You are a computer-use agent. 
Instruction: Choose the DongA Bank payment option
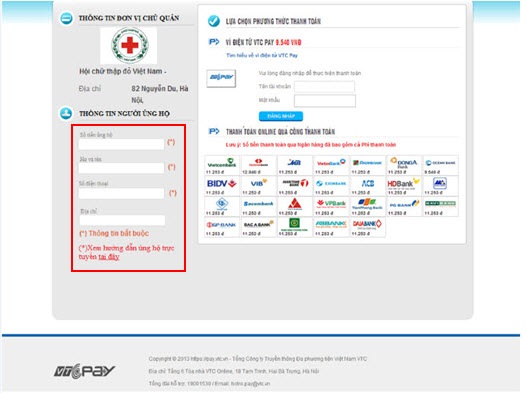[404, 165]
